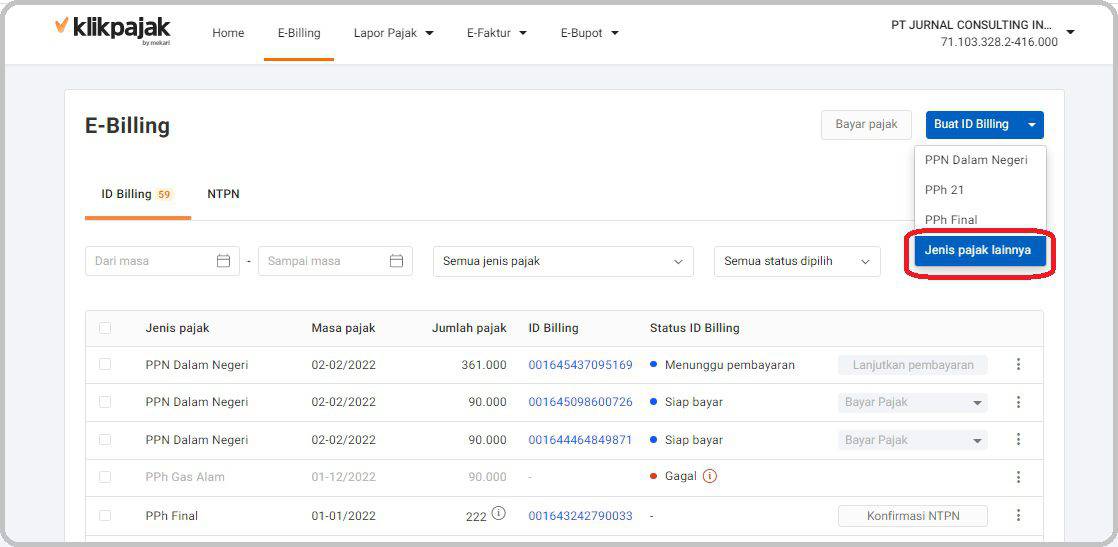
Task: Expand the Lapor Pajak menu
Action: (394, 33)
